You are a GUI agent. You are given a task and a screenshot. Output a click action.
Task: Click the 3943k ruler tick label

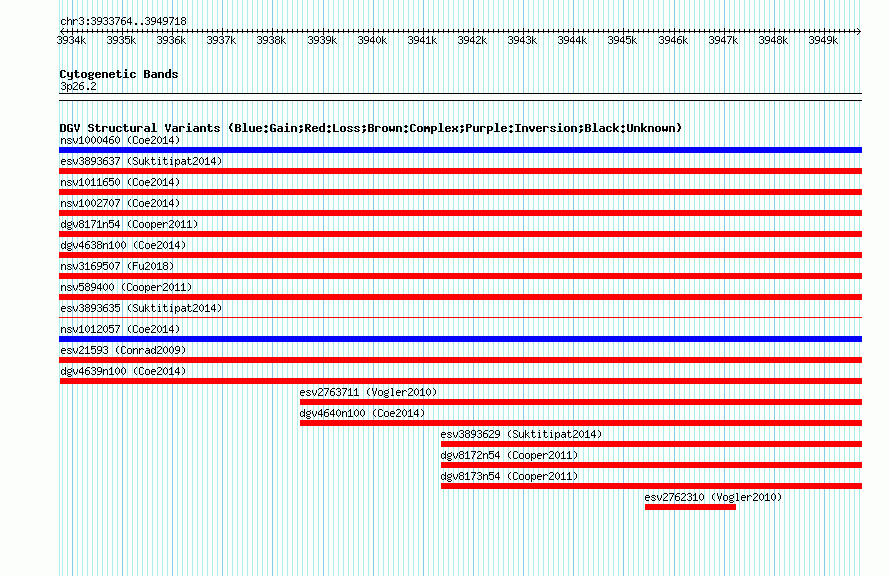tap(522, 40)
